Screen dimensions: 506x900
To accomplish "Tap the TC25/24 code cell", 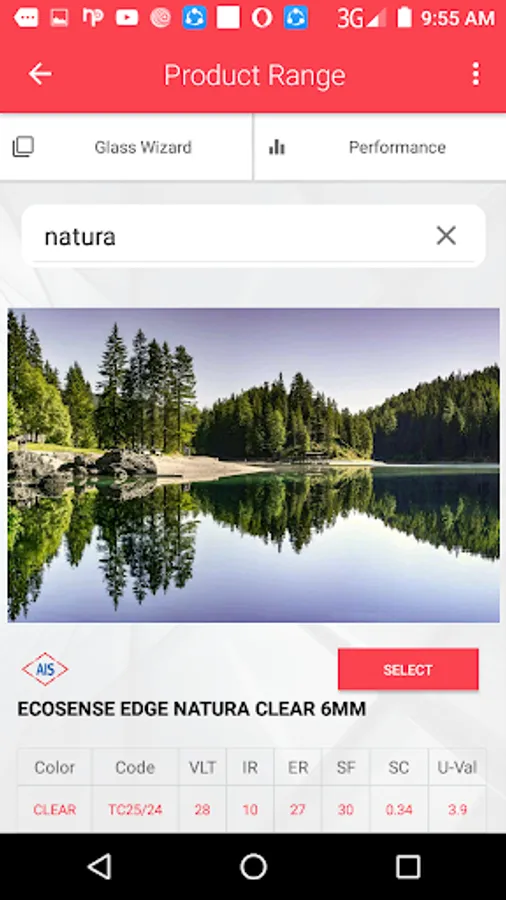I will 135,810.
